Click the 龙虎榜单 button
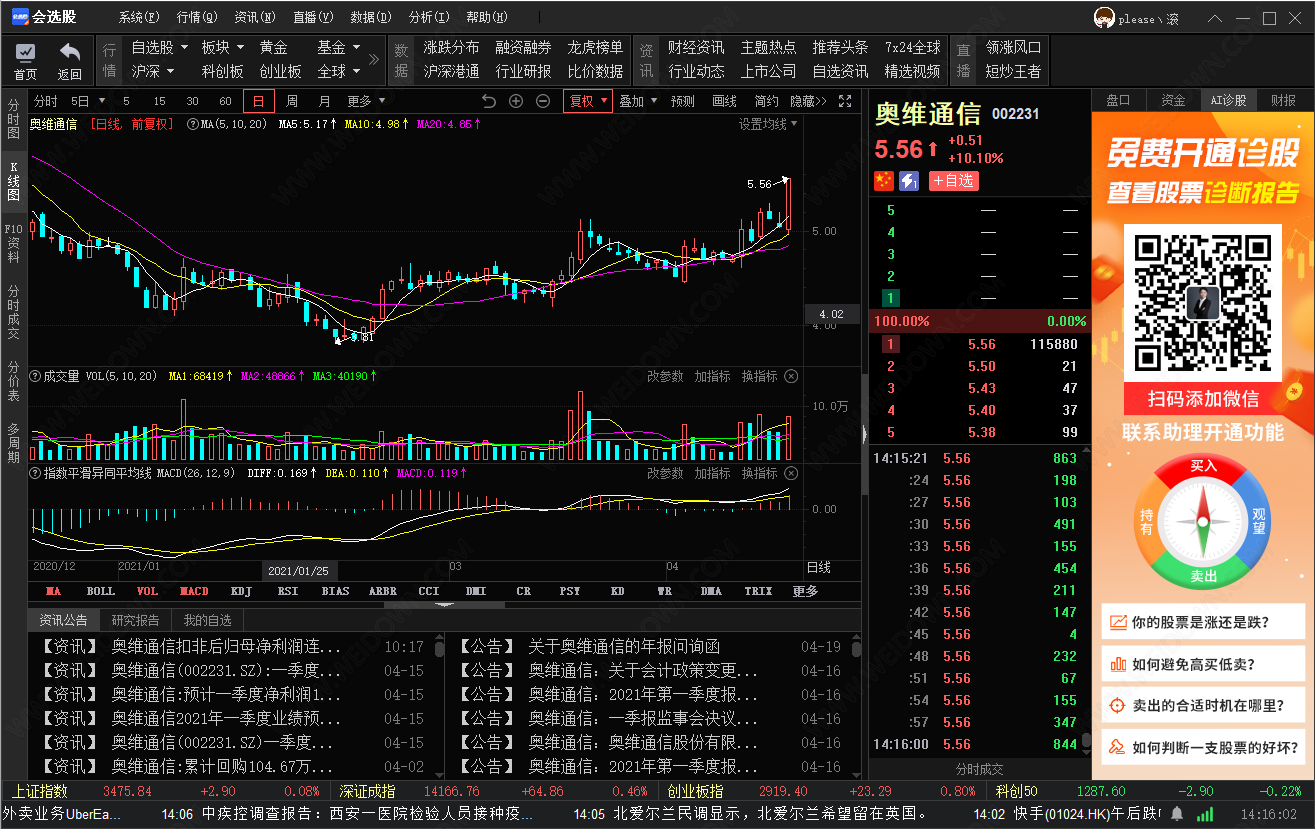This screenshot has width=1315, height=829. click(595, 47)
